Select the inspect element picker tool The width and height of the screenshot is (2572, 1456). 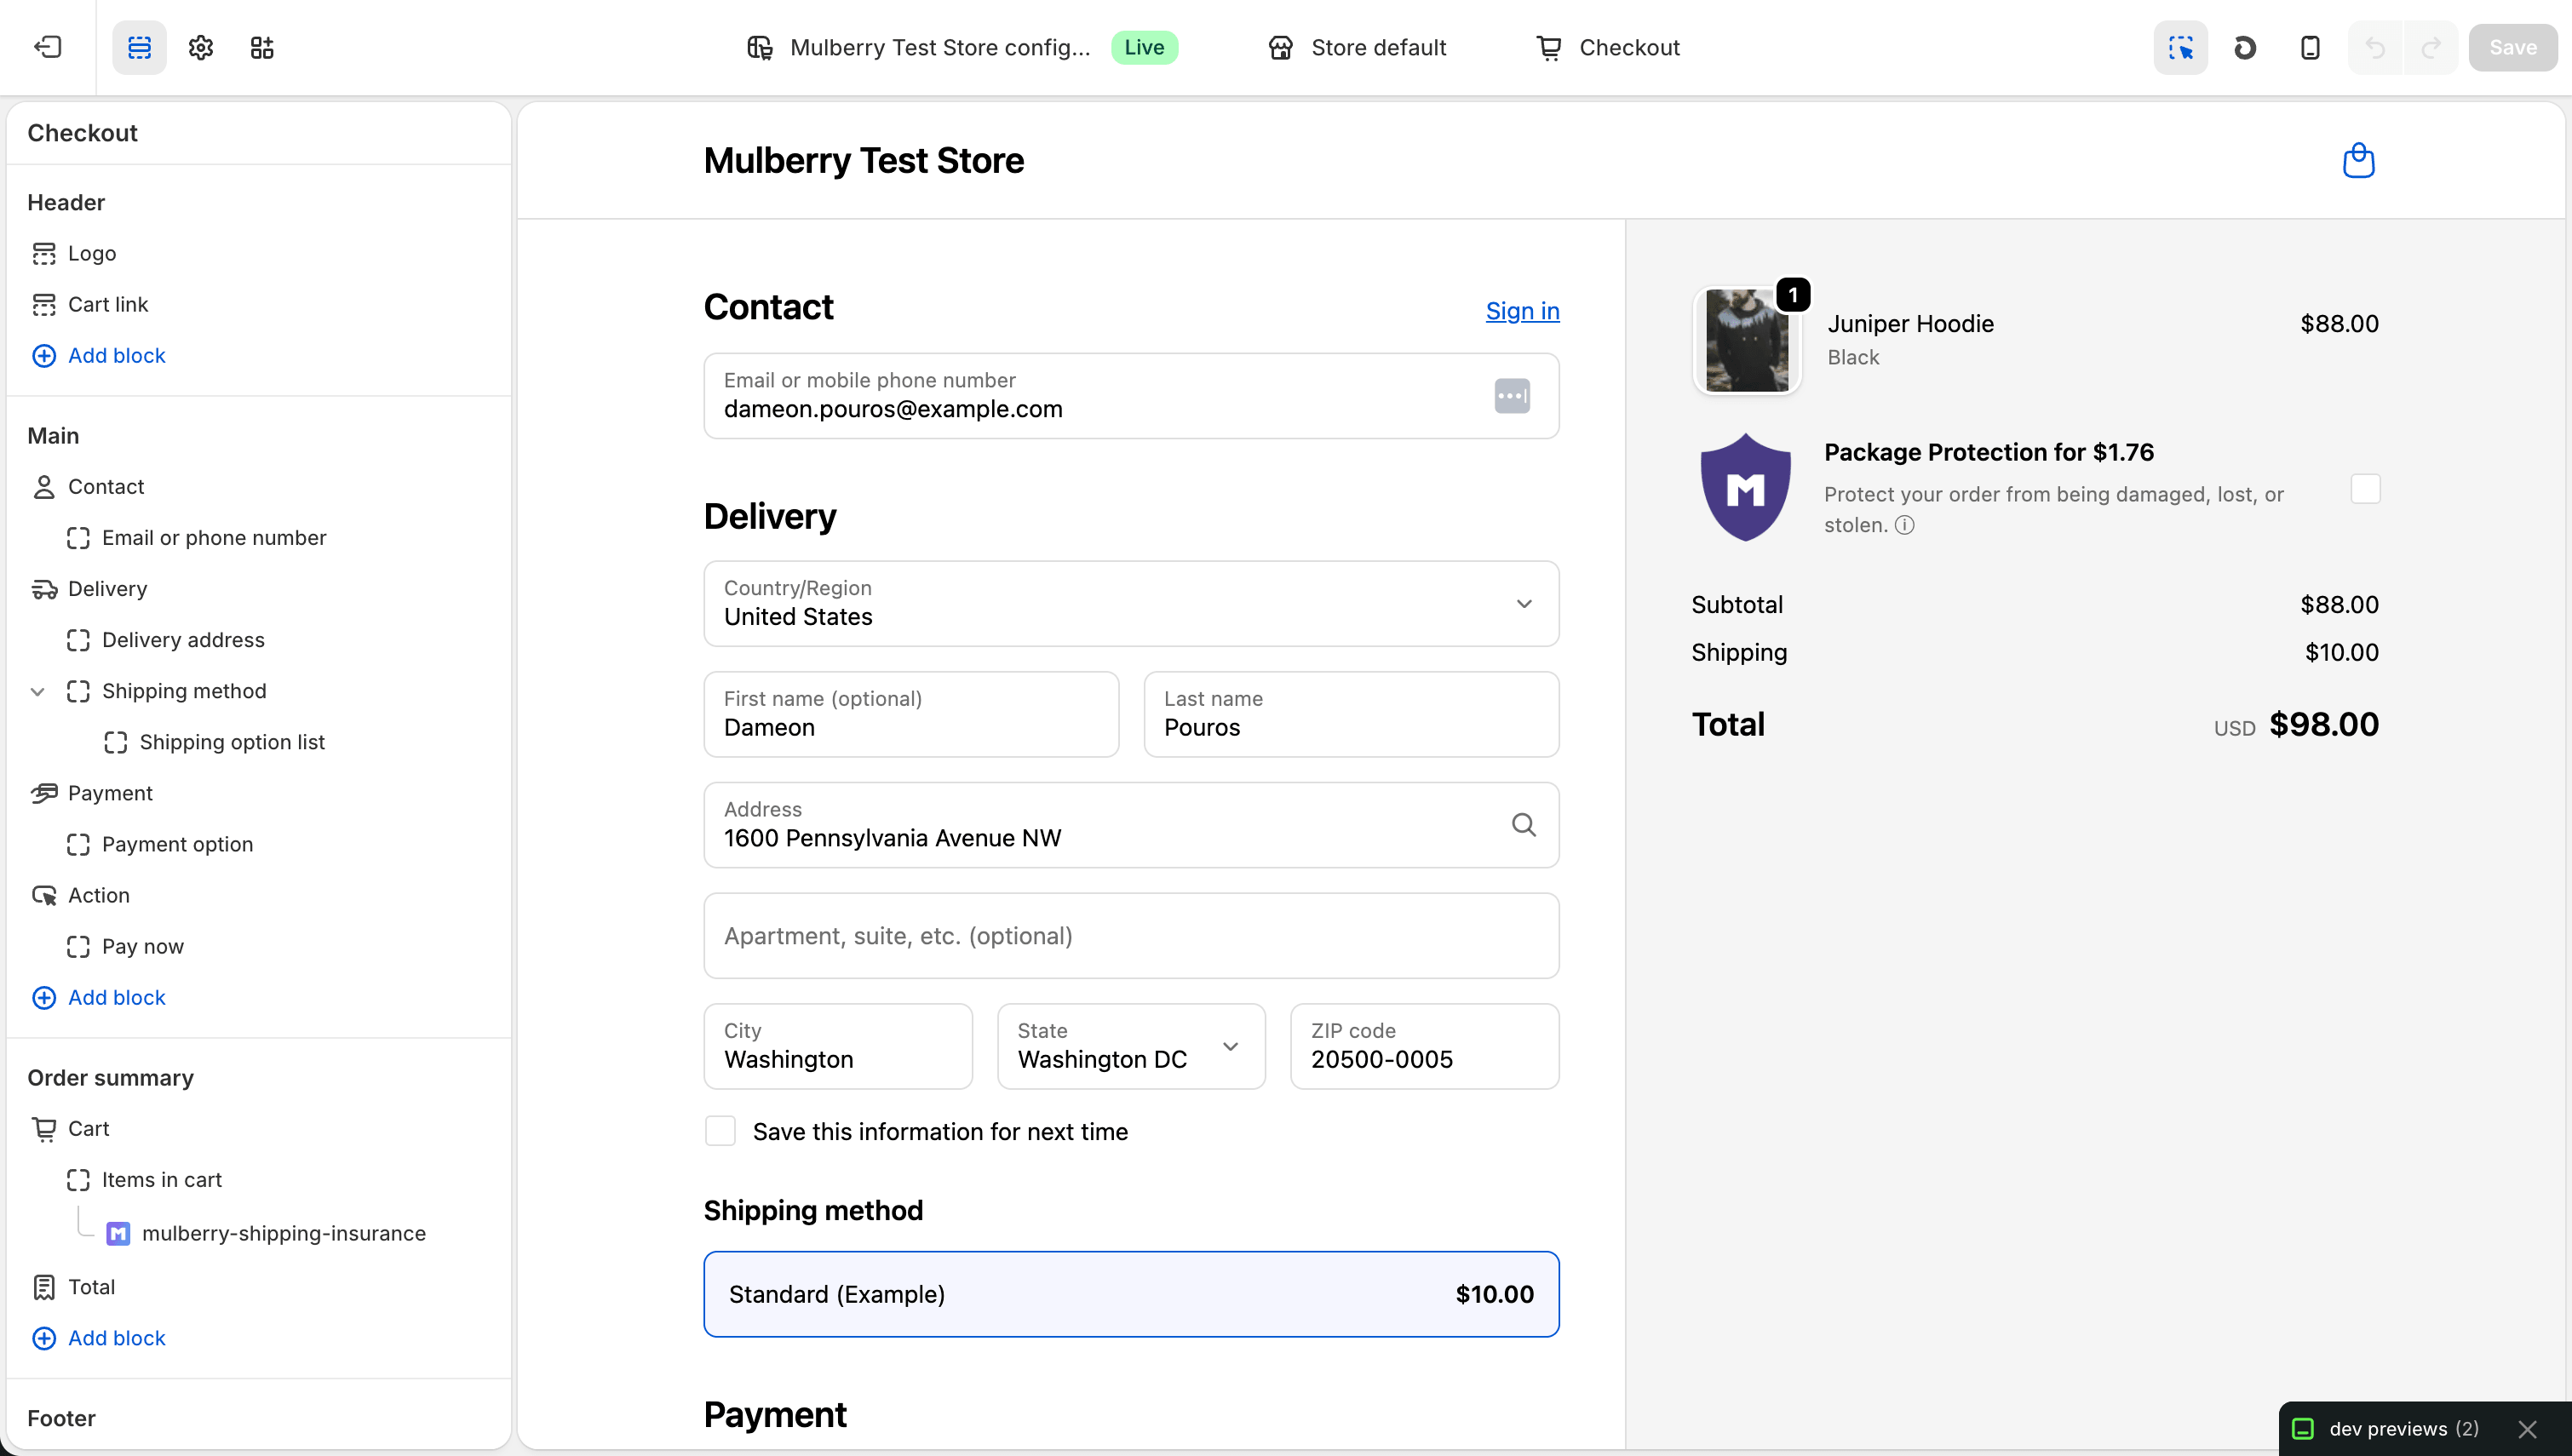2180,47
